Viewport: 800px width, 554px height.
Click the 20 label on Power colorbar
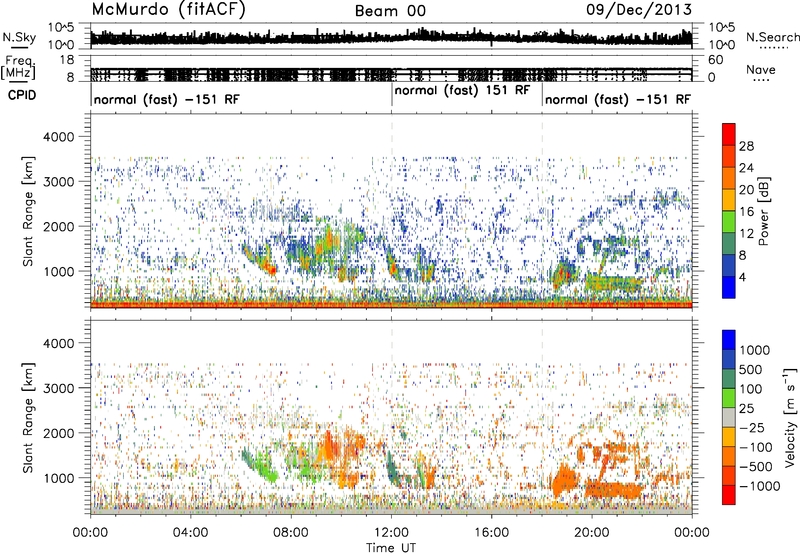point(746,190)
